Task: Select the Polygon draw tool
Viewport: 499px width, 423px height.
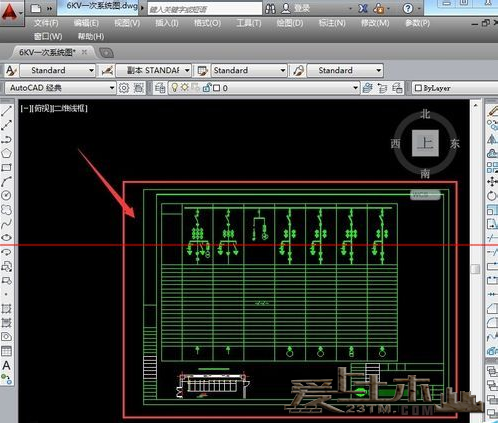Action: pyautogui.click(x=6, y=153)
